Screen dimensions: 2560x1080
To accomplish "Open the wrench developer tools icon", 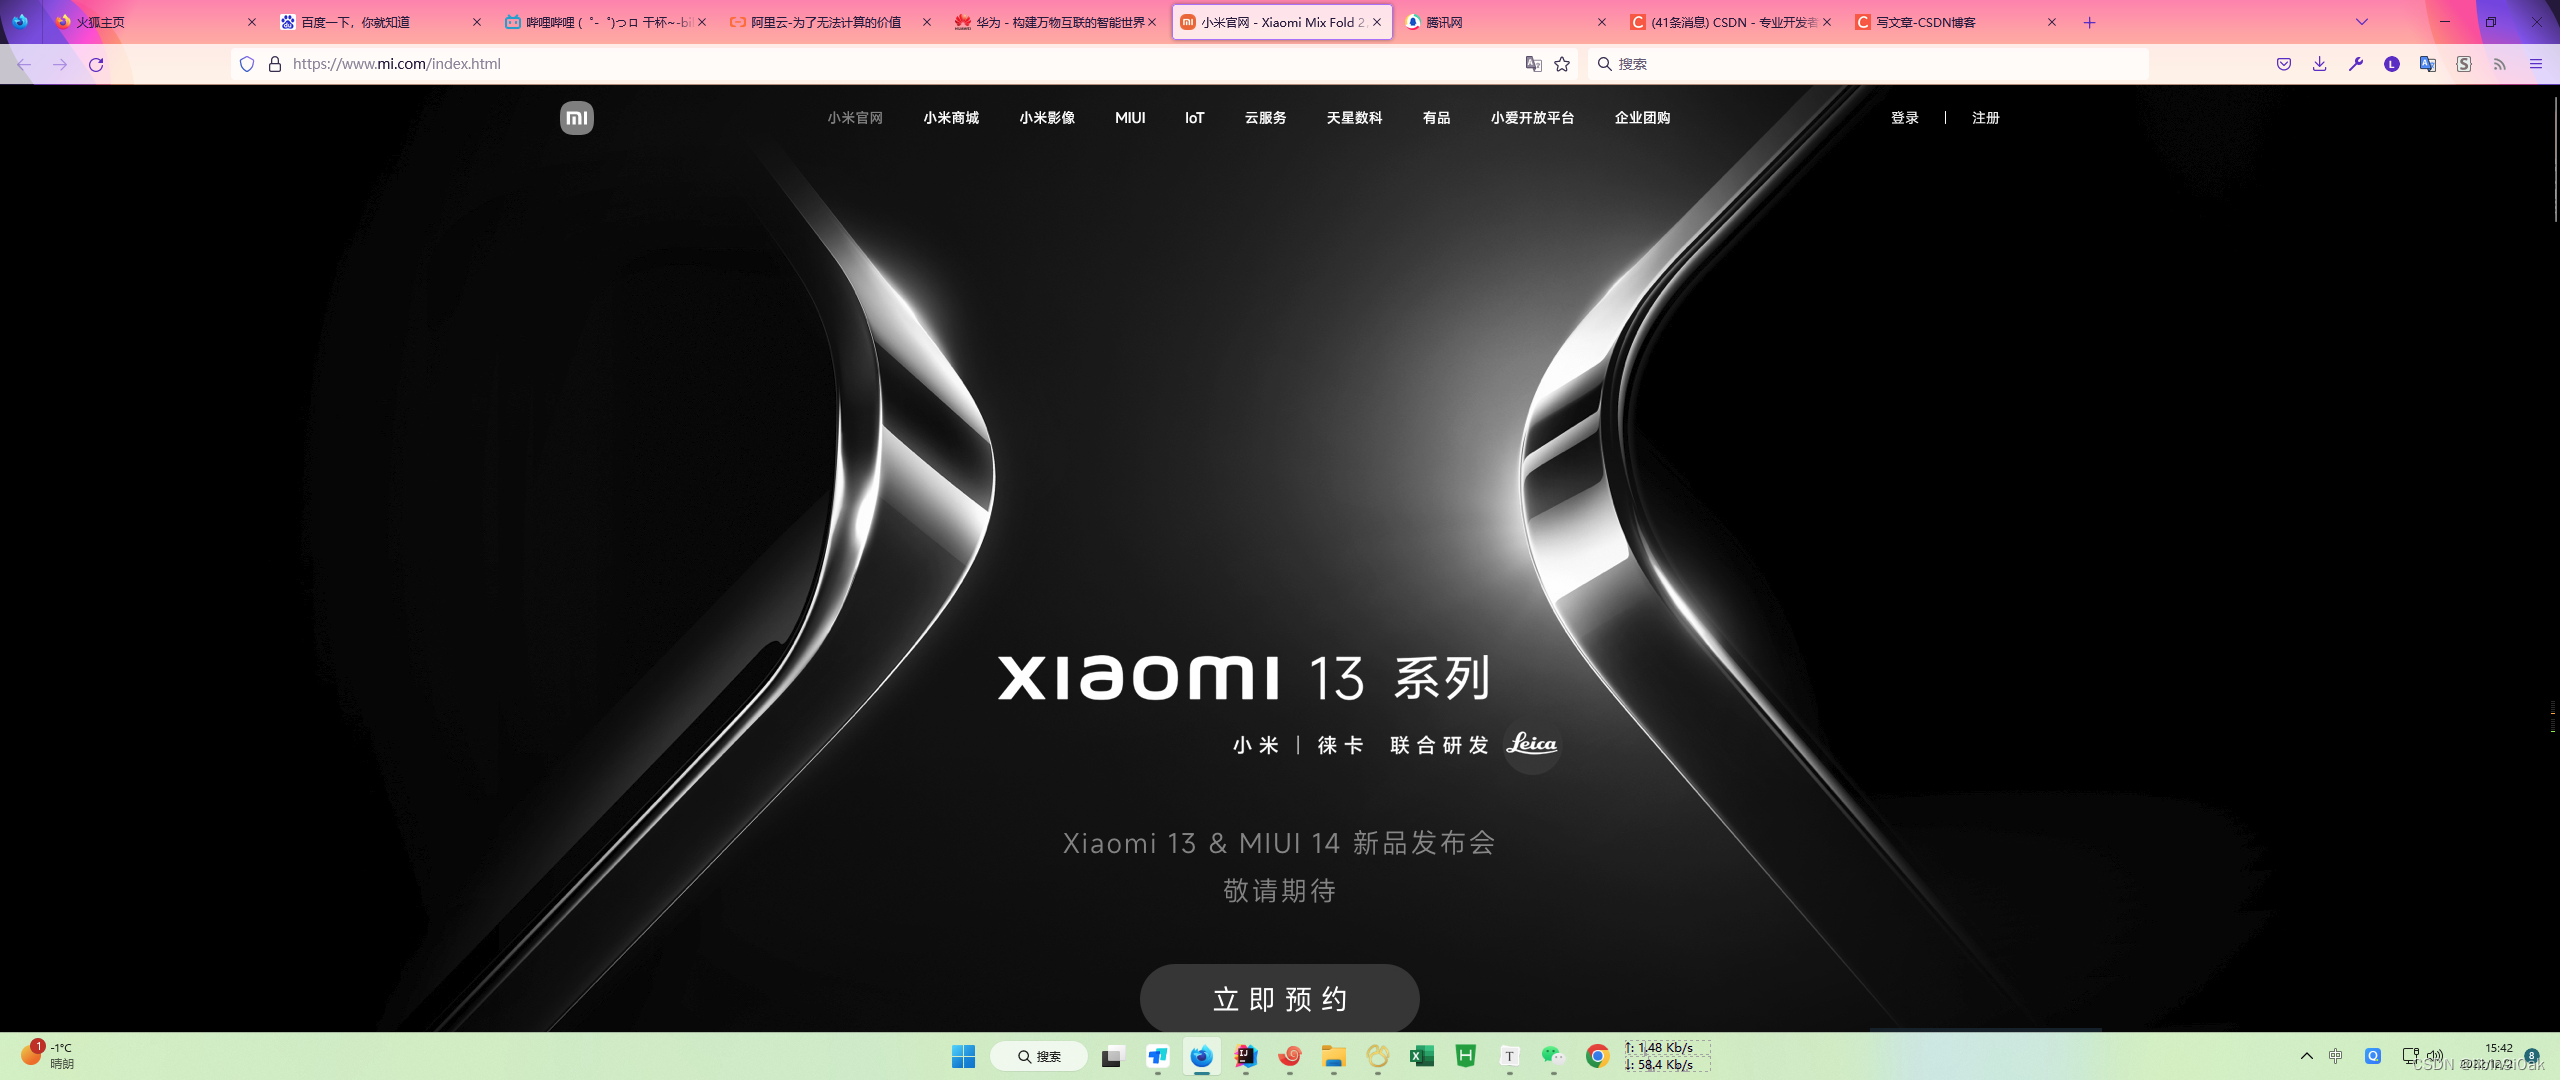I will tap(2356, 64).
